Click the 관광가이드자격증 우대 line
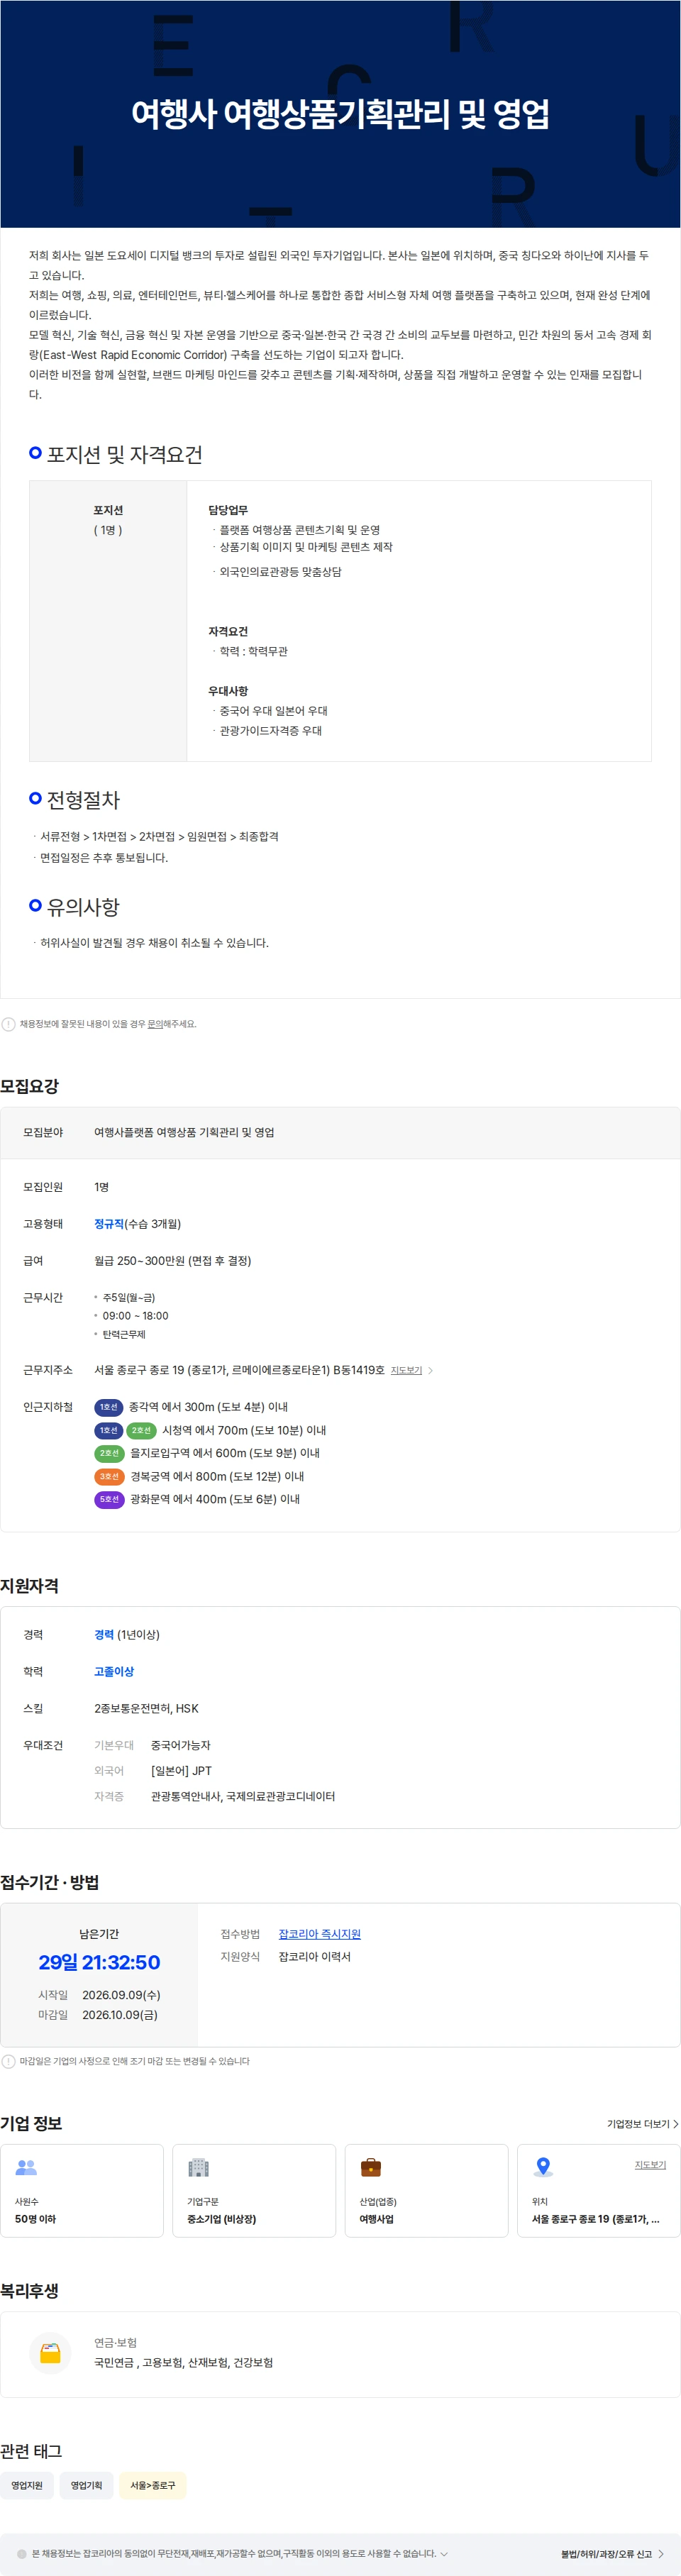Viewport: 681px width, 2576px height. click(x=270, y=731)
